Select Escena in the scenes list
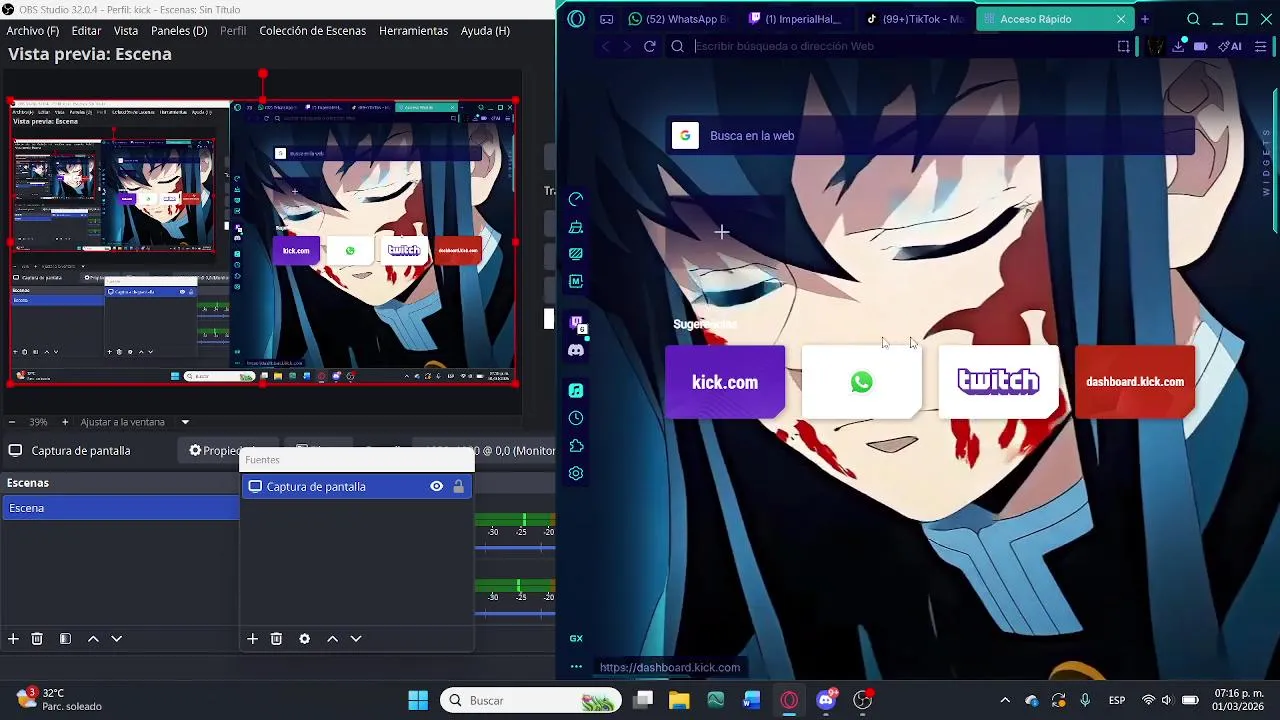 [120, 508]
